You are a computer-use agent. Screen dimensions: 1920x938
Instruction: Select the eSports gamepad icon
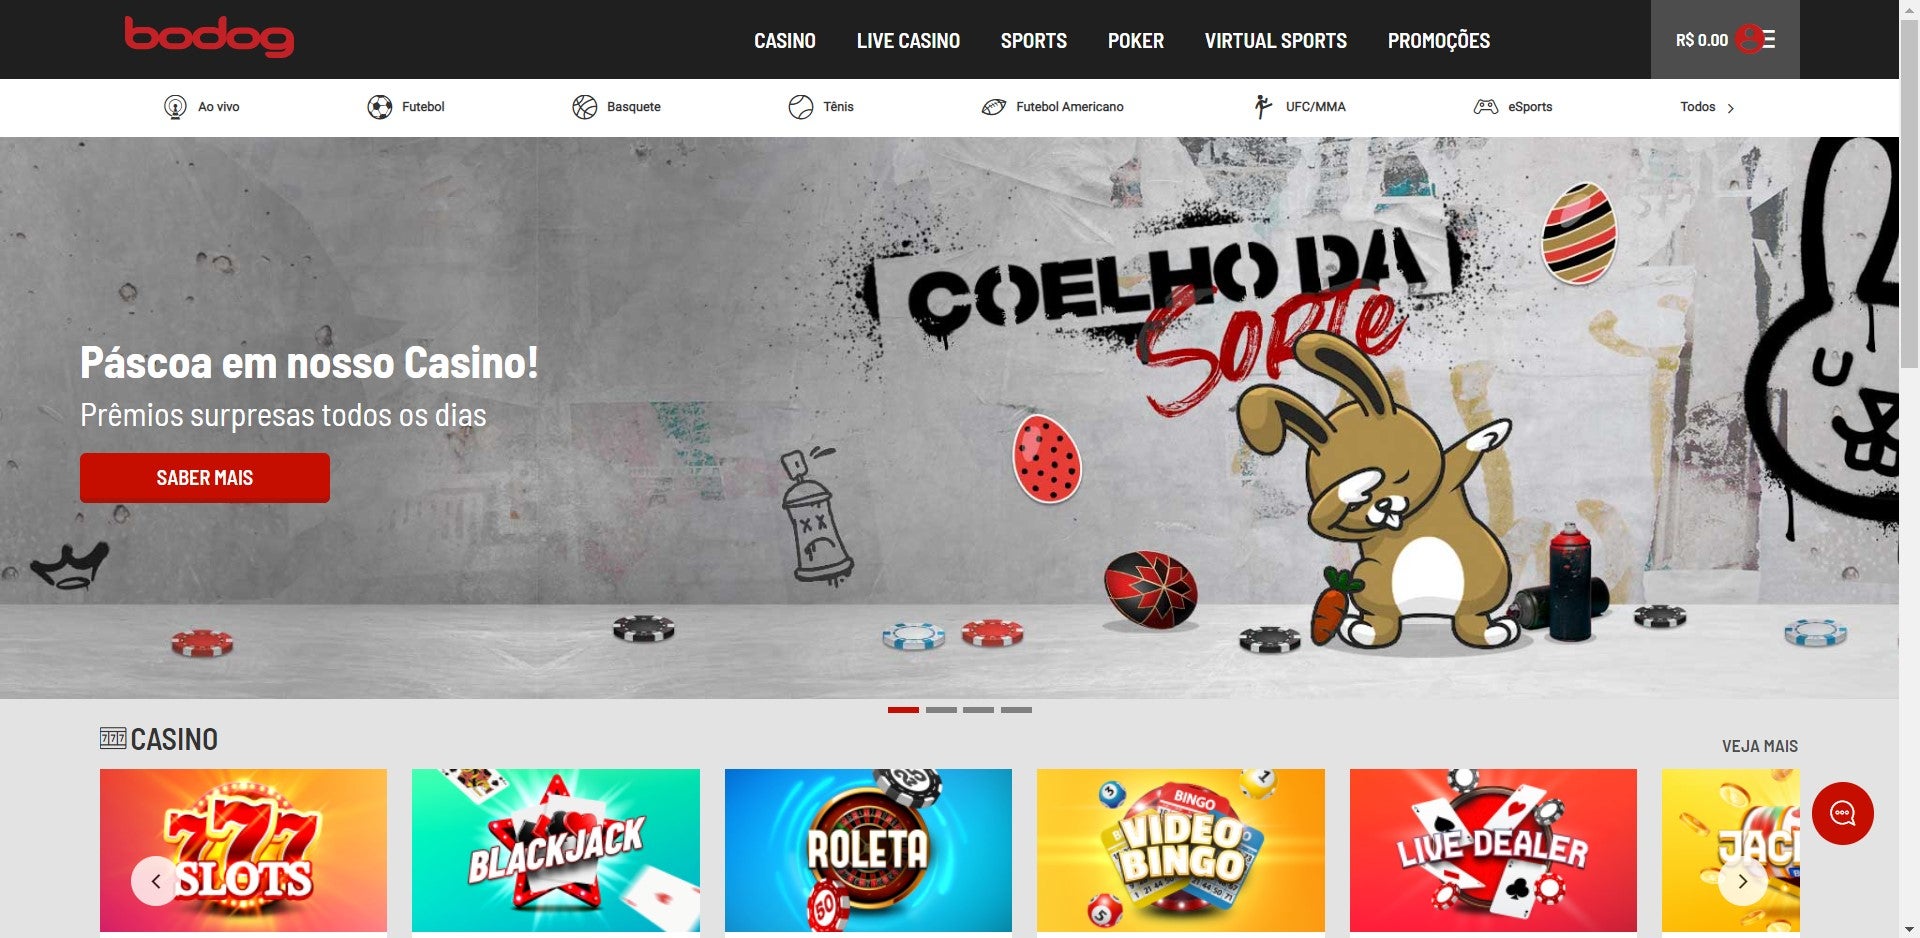pos(1486,107)
